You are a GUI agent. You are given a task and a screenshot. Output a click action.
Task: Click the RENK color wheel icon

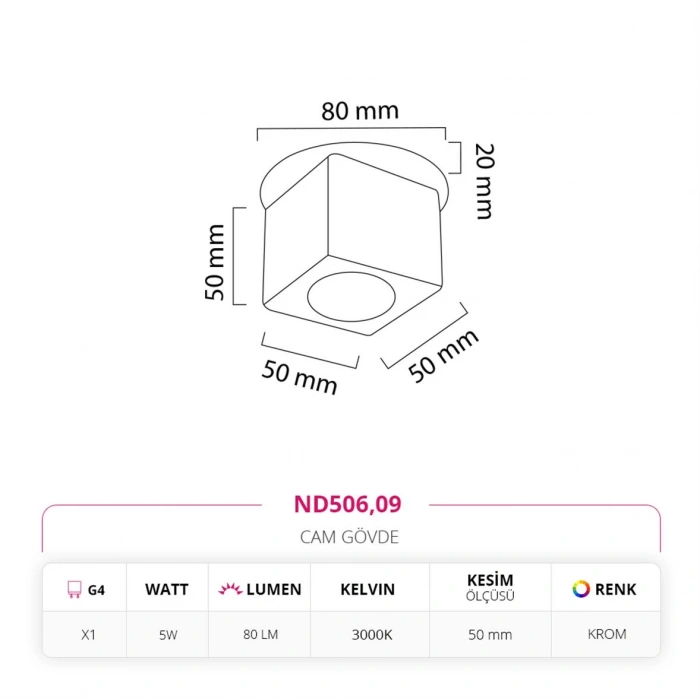[580, 589]
